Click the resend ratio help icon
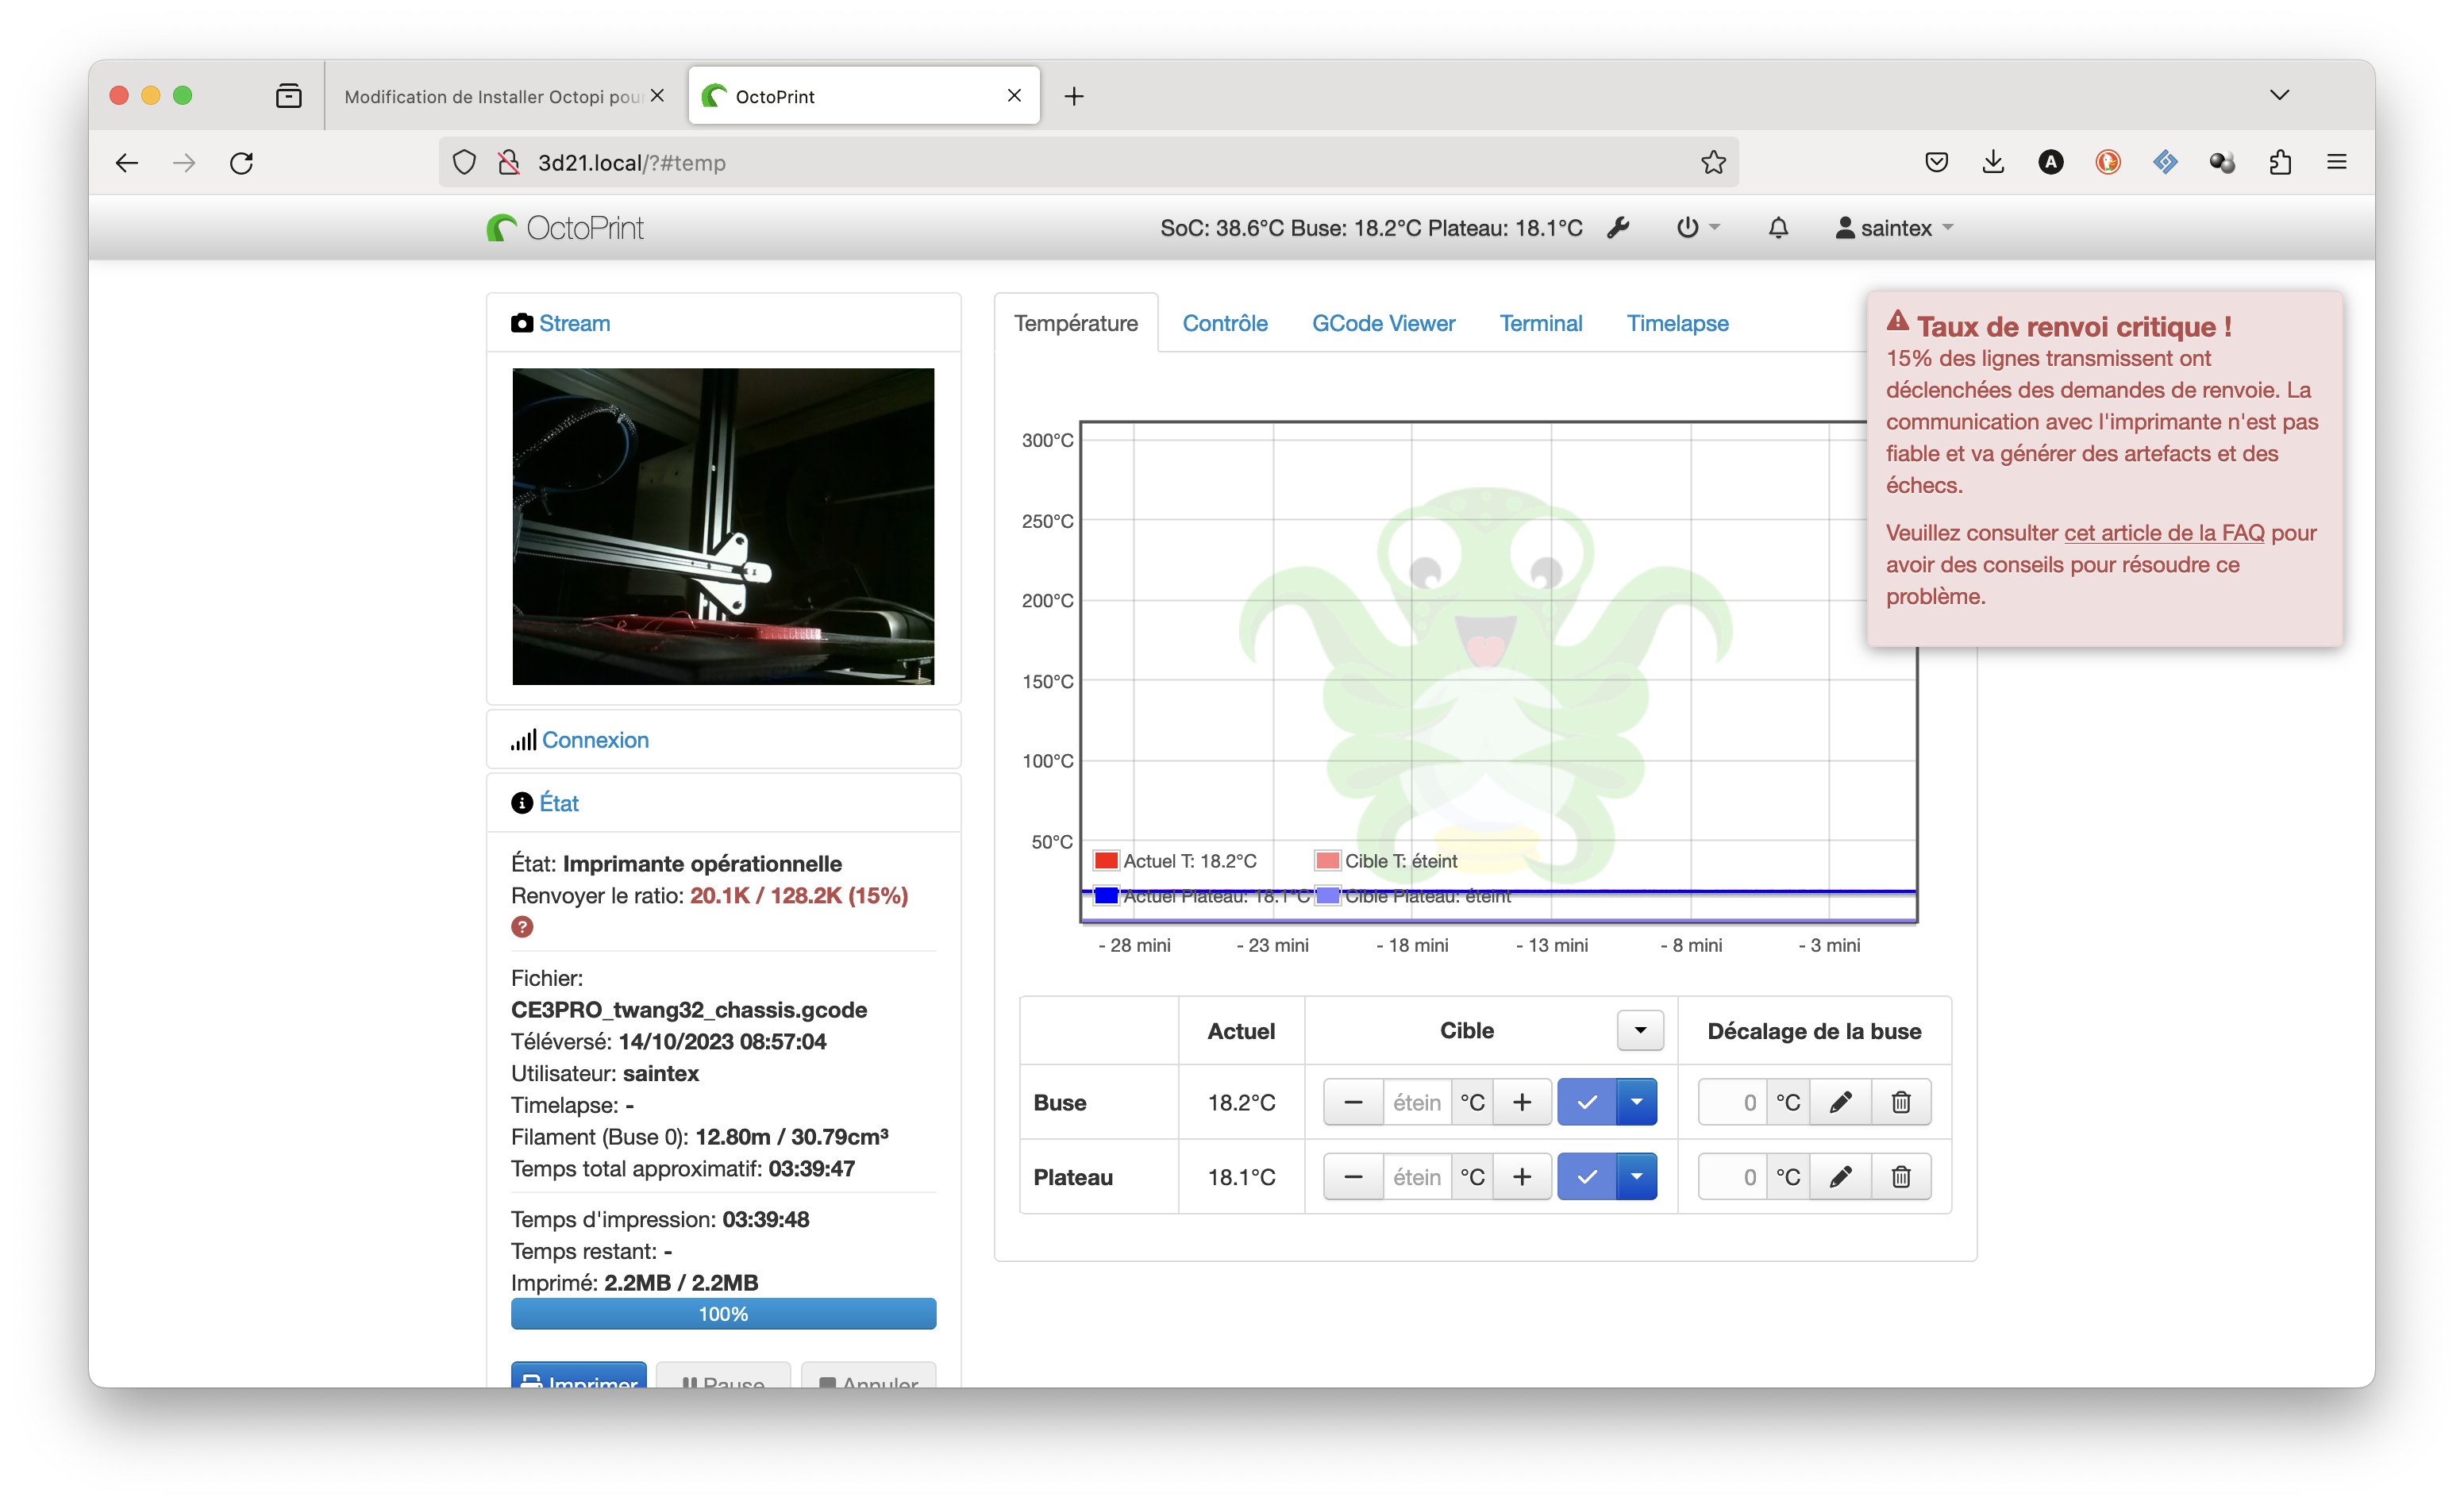This screenshot has width=2464, height=1505. click(522, 926)
